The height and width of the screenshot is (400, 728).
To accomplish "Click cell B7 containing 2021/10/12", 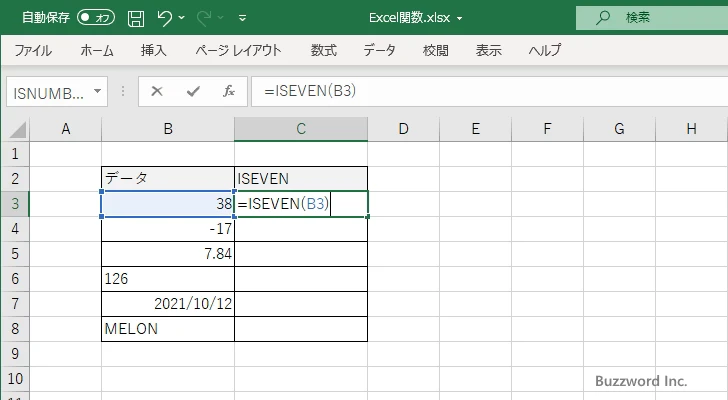I will [168, 304].
